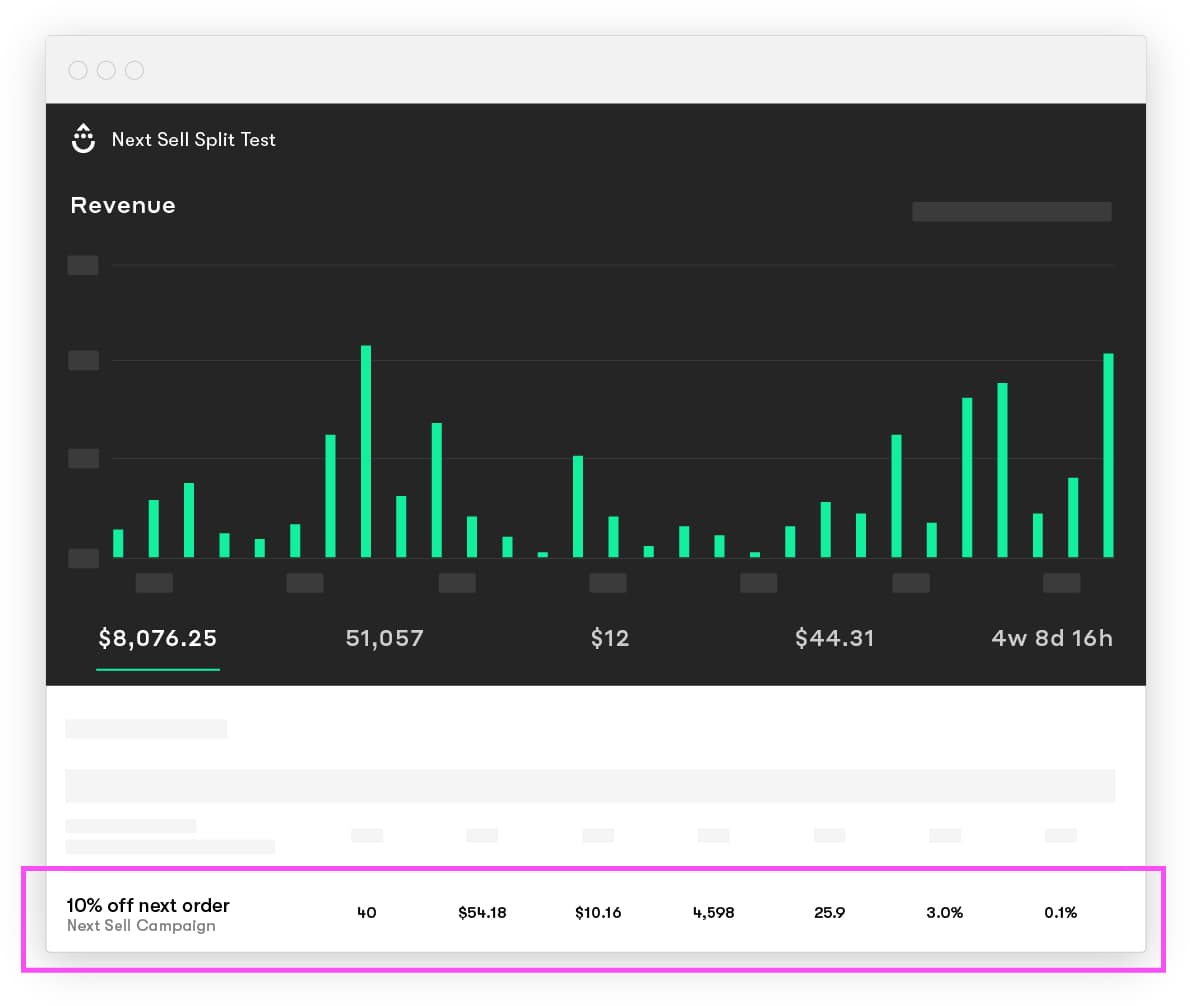Click the $10.16 value in campaign row
Image resolution: width=1190 pixels, height=1006 pixels.
[598, 912]
